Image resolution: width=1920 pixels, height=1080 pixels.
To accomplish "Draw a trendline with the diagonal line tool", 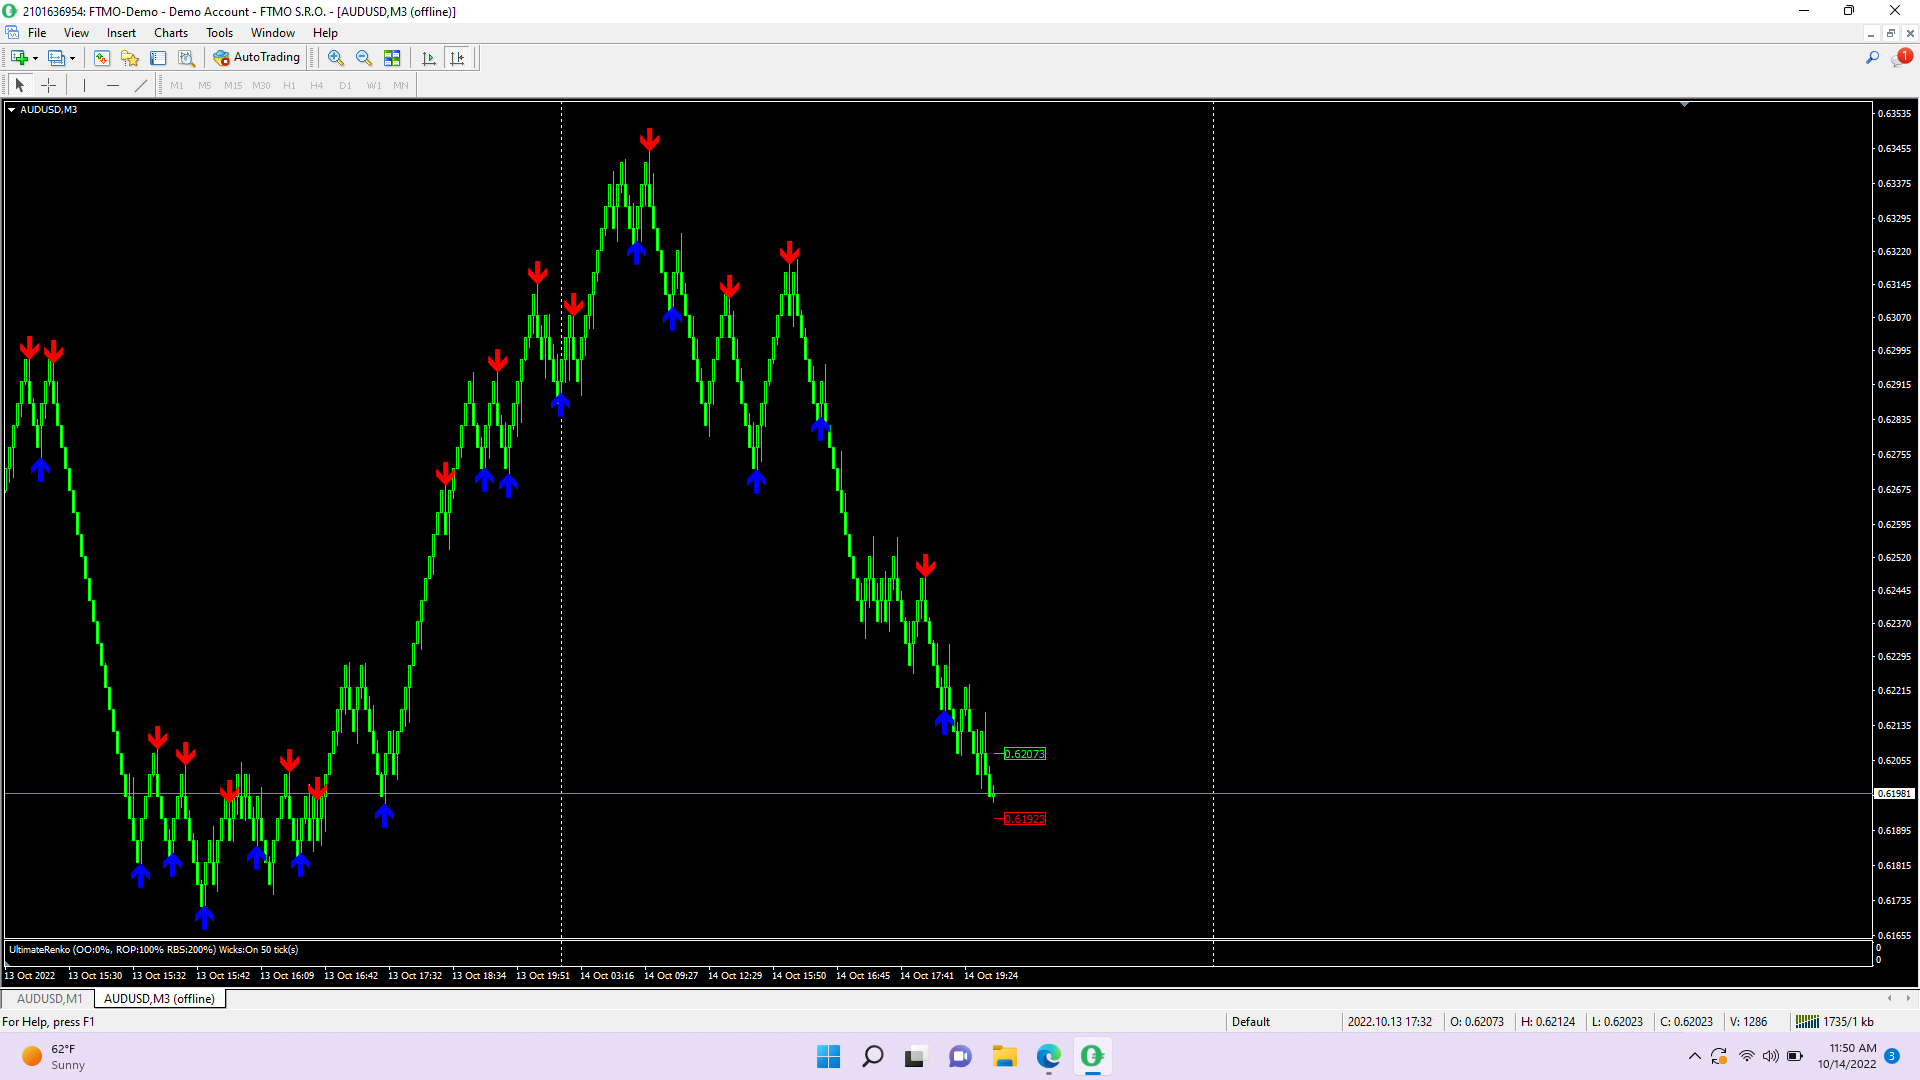I will point(141,85).
